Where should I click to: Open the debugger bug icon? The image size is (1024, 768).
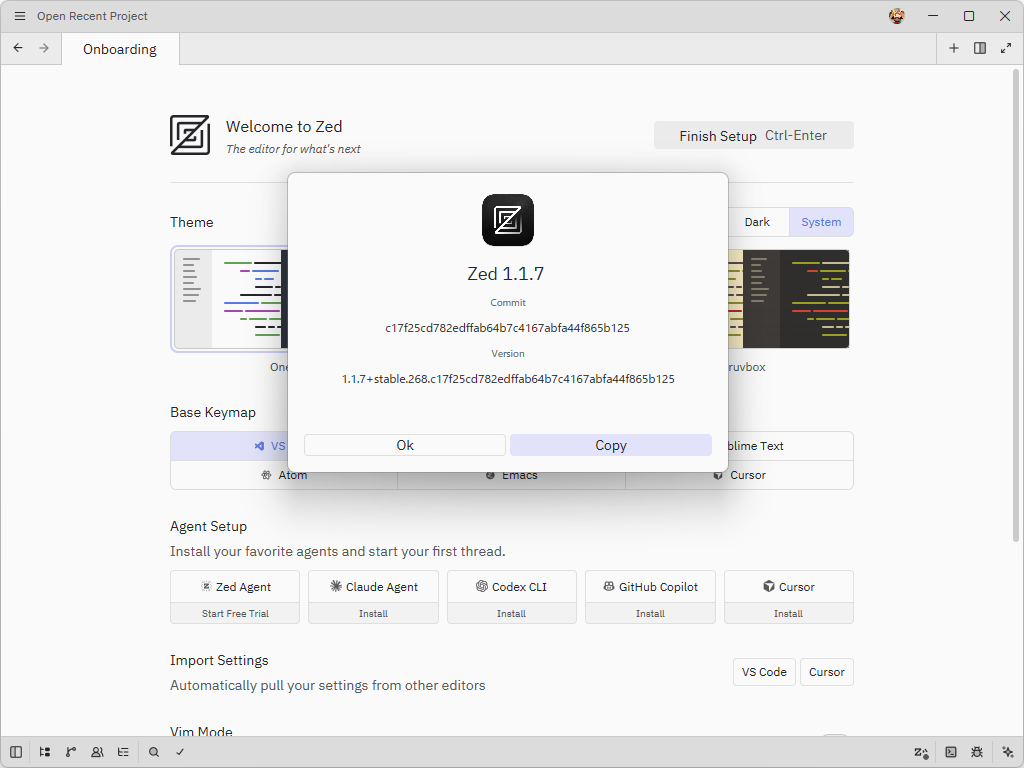tap(977, 752)
